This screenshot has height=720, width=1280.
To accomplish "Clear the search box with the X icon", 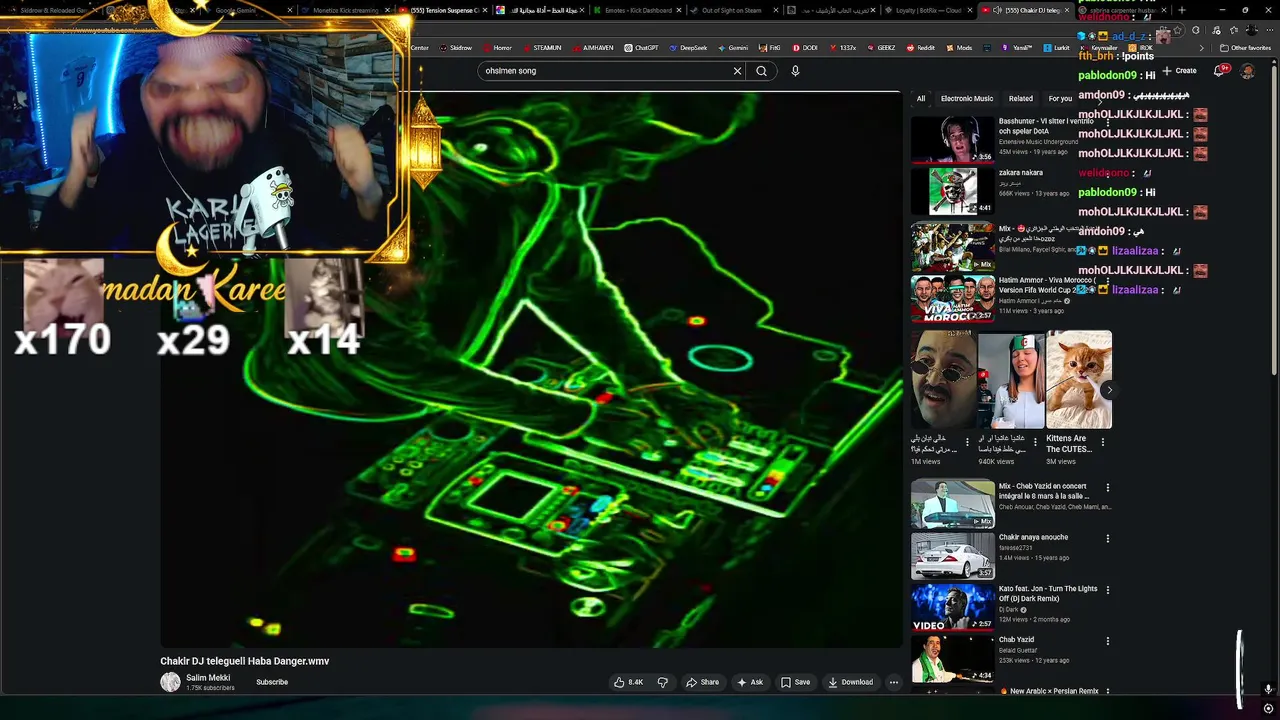I will click(737, 71).
